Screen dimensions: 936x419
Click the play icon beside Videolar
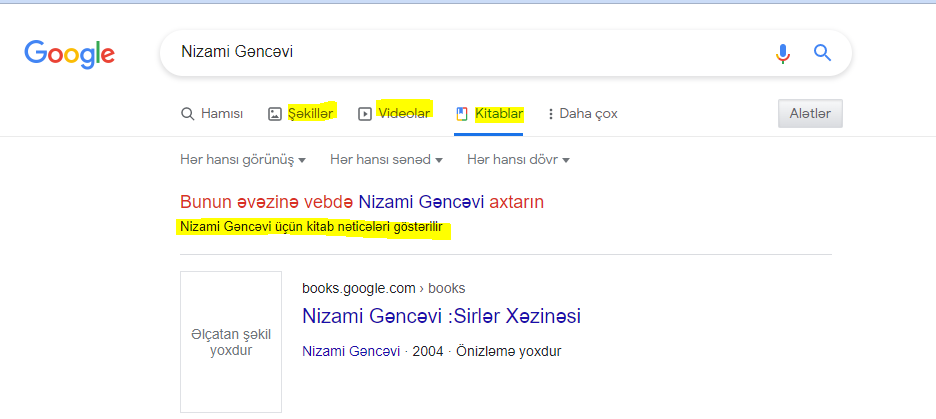pyautogui.click(x=365, y=114)
